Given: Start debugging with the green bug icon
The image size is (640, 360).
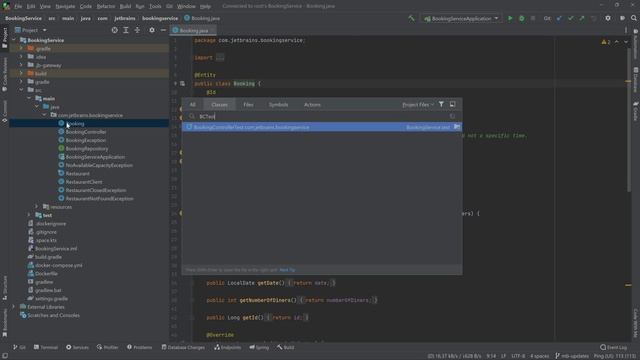Looking at the screenshot, I should point(521,18).
